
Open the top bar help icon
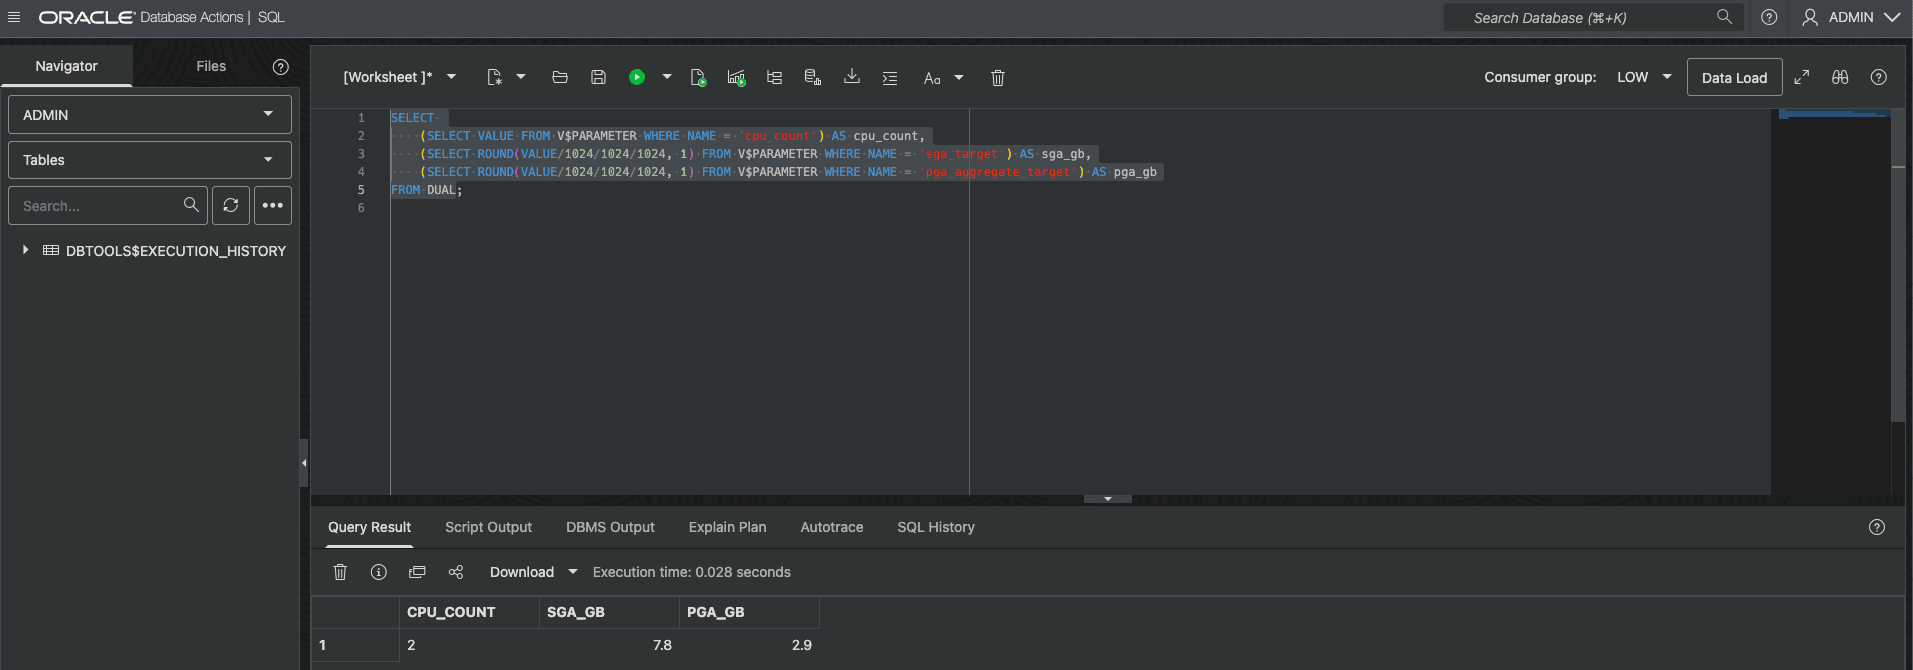click(x=1769, y=17)
